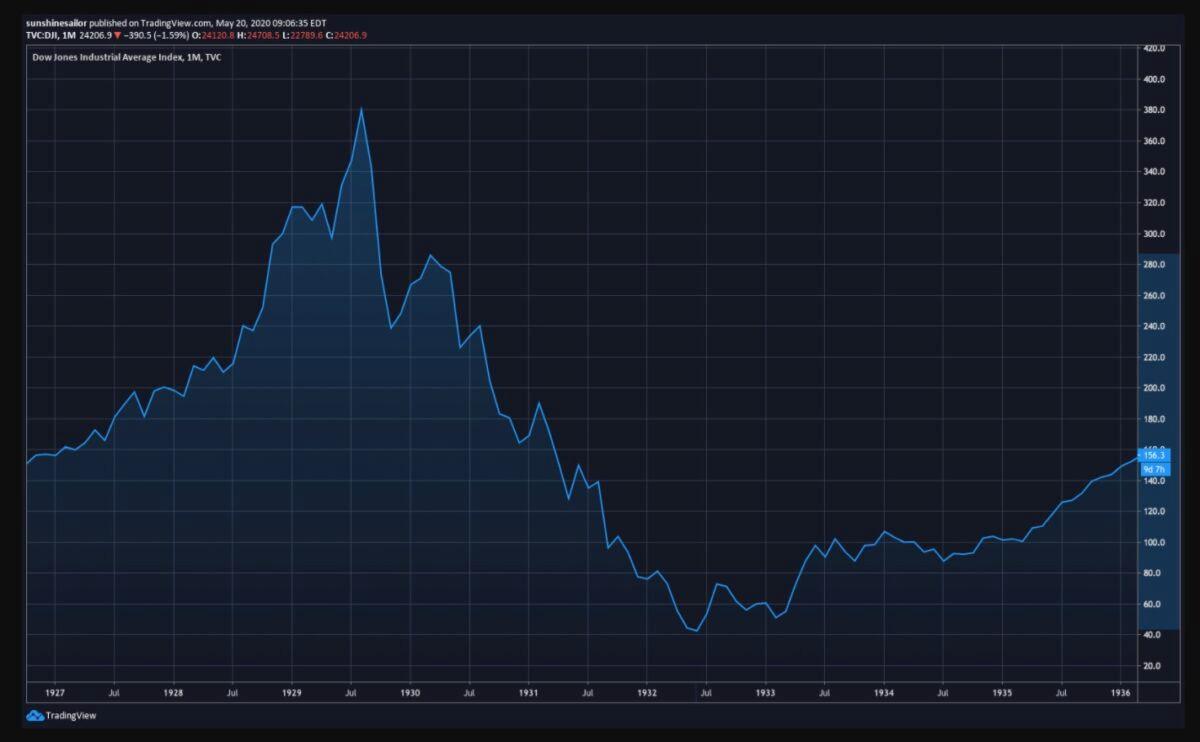Click the 1935 year label on time axis
This screenshot has width=1200, height=742.
pyautogui.click(x=1003, y=692)
